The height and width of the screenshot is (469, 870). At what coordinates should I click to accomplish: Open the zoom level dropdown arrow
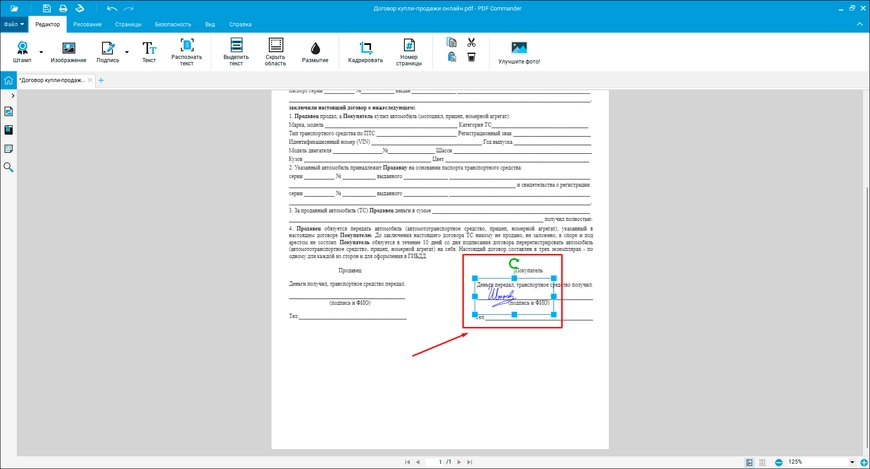point(852,462)
